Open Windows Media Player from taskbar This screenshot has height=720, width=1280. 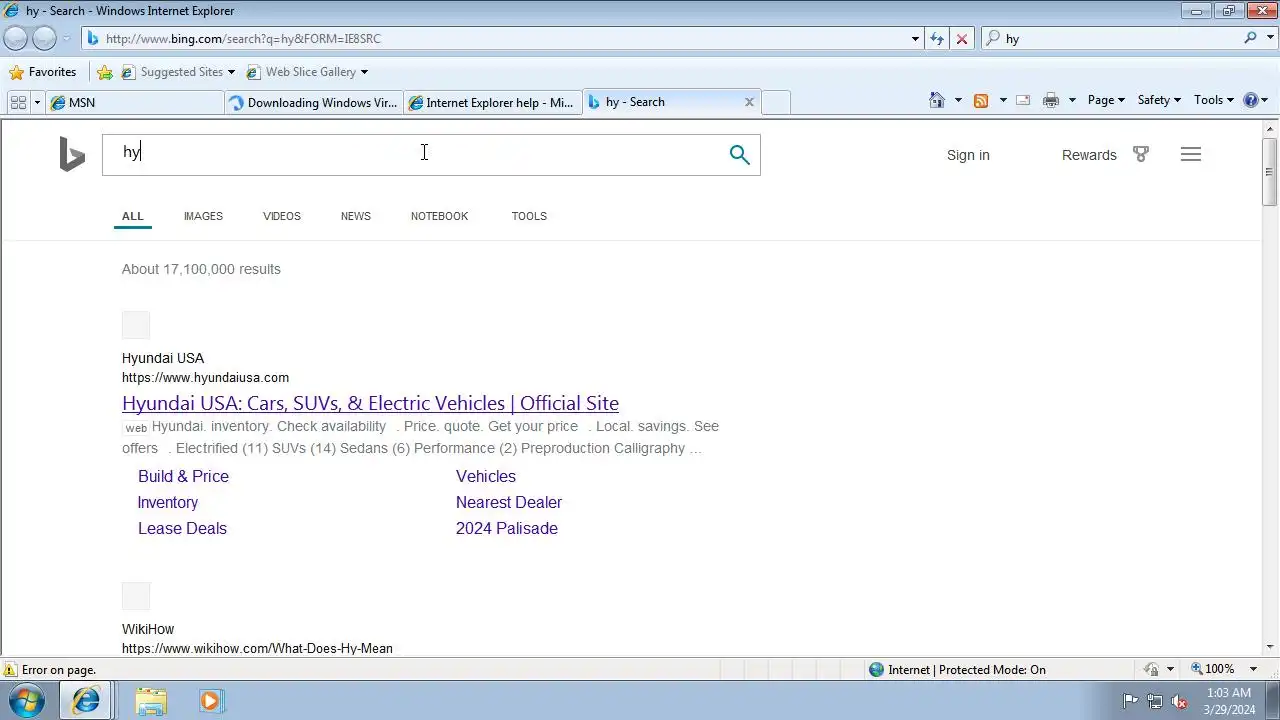coord(210,701)
